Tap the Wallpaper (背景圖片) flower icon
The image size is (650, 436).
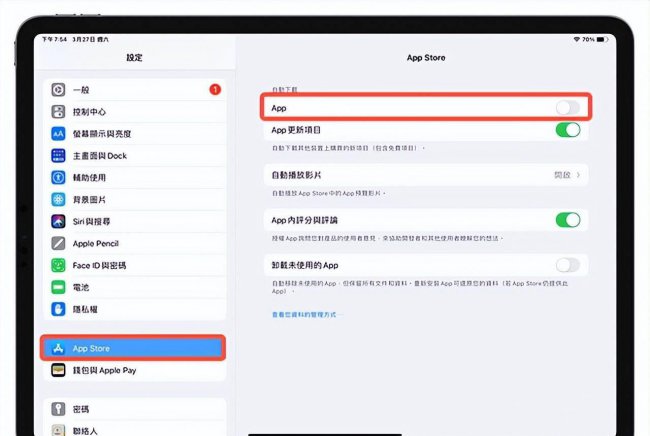(x=58, y=199)
